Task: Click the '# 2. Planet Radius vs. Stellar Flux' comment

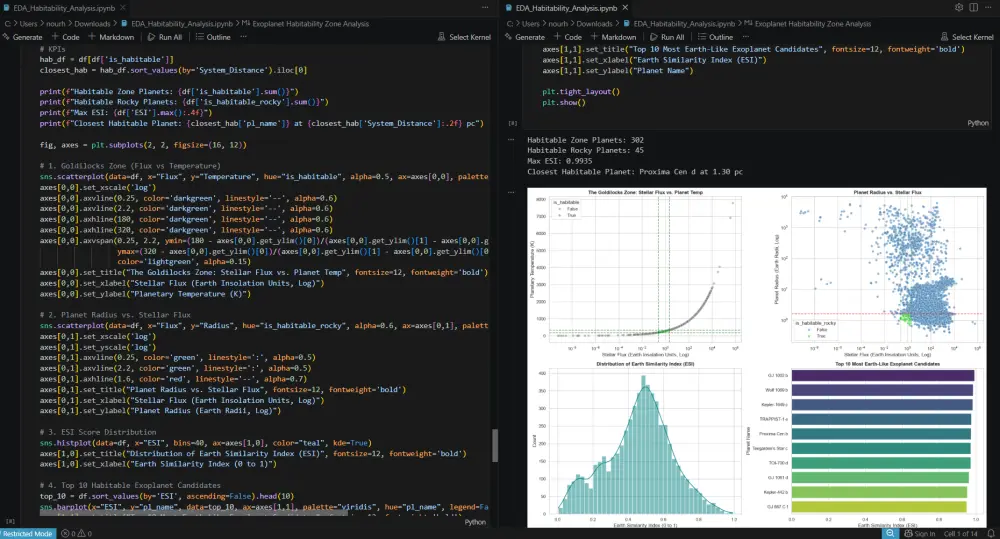Action: (115, 315)
